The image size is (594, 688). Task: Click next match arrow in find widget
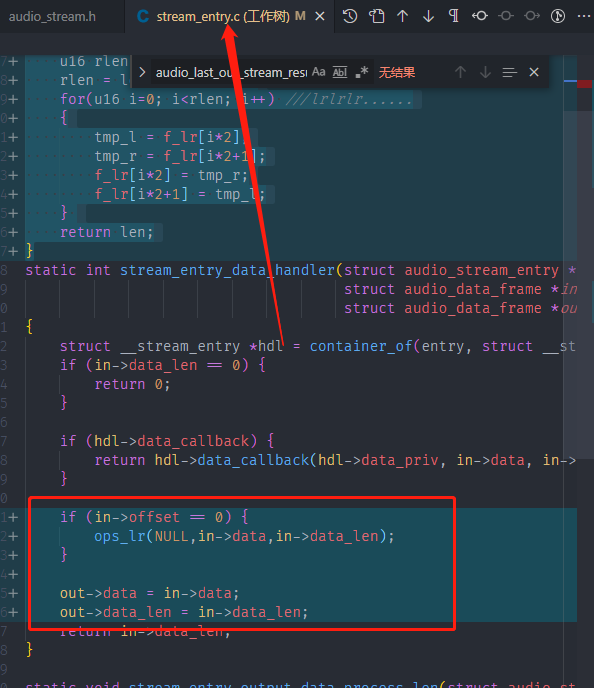[485, 72]
